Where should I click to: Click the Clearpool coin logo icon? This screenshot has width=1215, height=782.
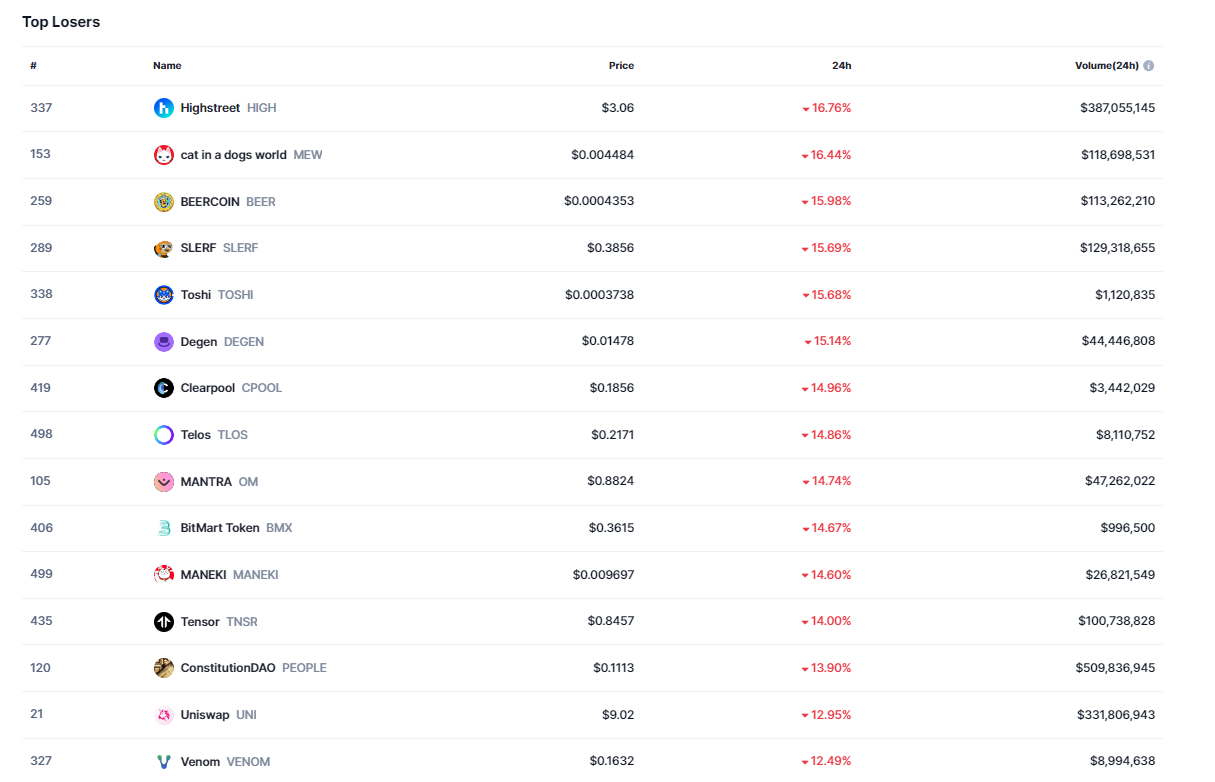coord(164,388)
